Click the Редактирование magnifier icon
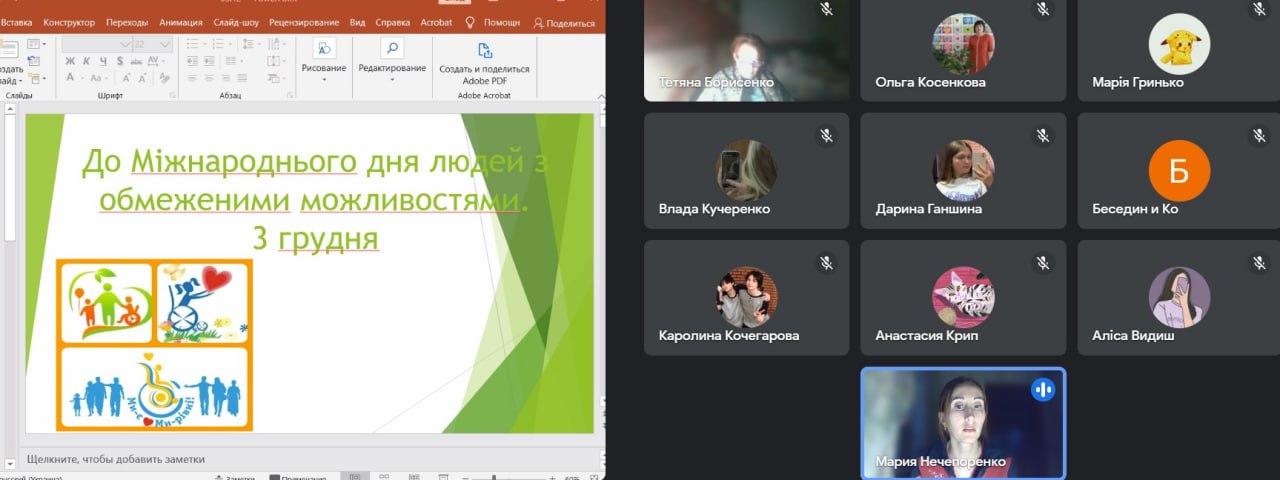1280x480 pixels. [392, 48]
